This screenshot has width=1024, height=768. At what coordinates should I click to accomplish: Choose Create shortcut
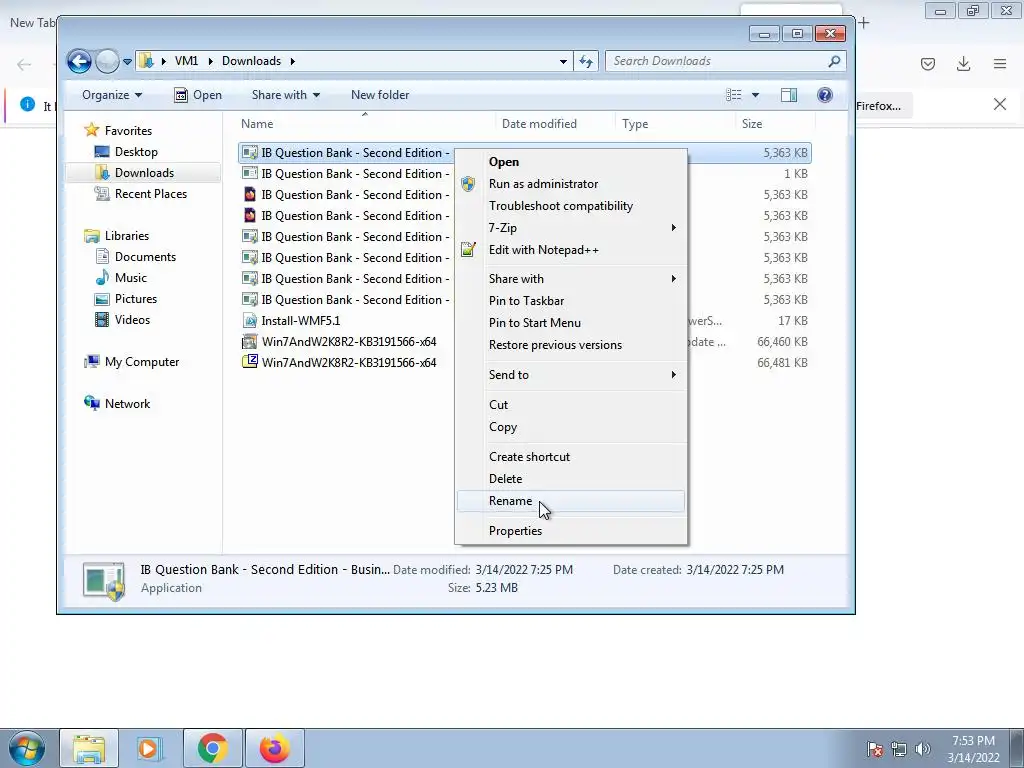click(x=571, y=457)
